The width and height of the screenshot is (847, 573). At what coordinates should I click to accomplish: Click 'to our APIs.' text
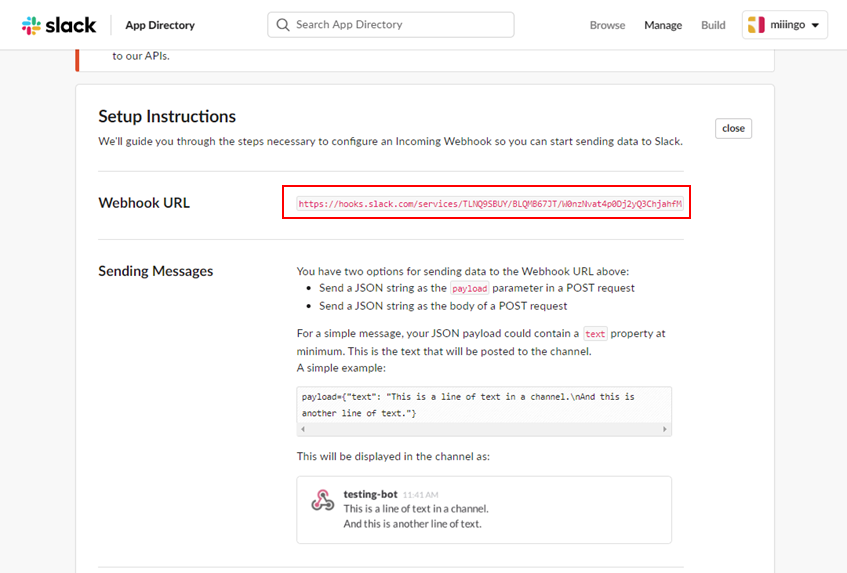pos(141,56)
